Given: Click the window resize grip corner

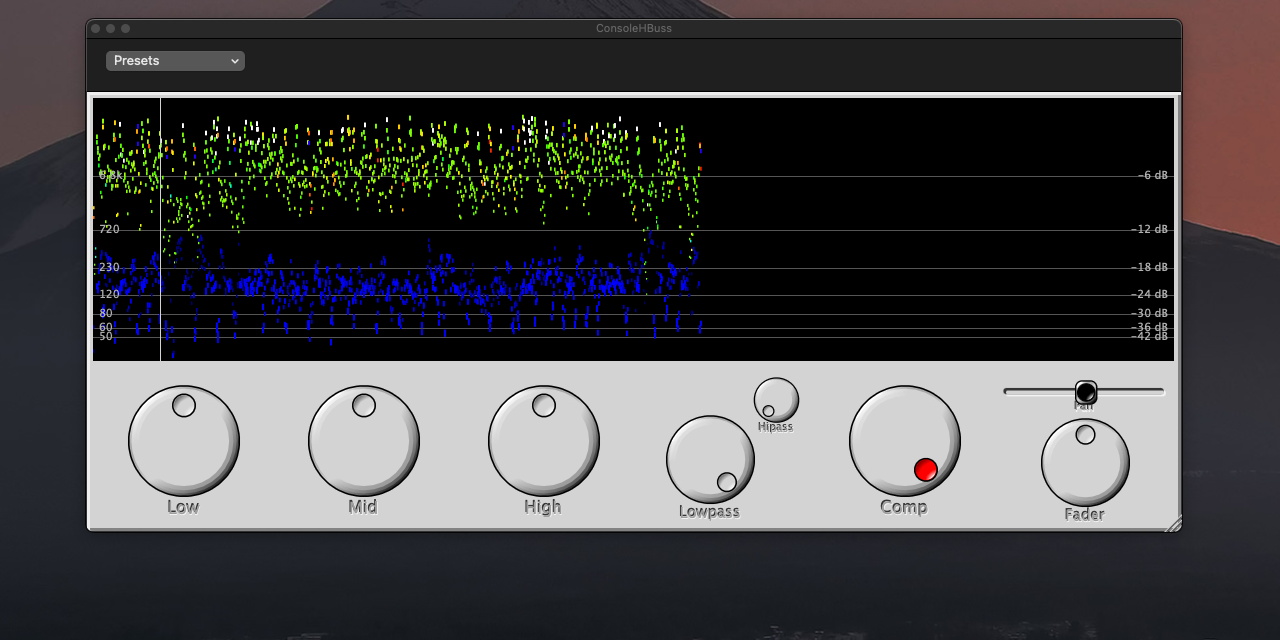Looking at the screenshot, I should click(1173, 522).
